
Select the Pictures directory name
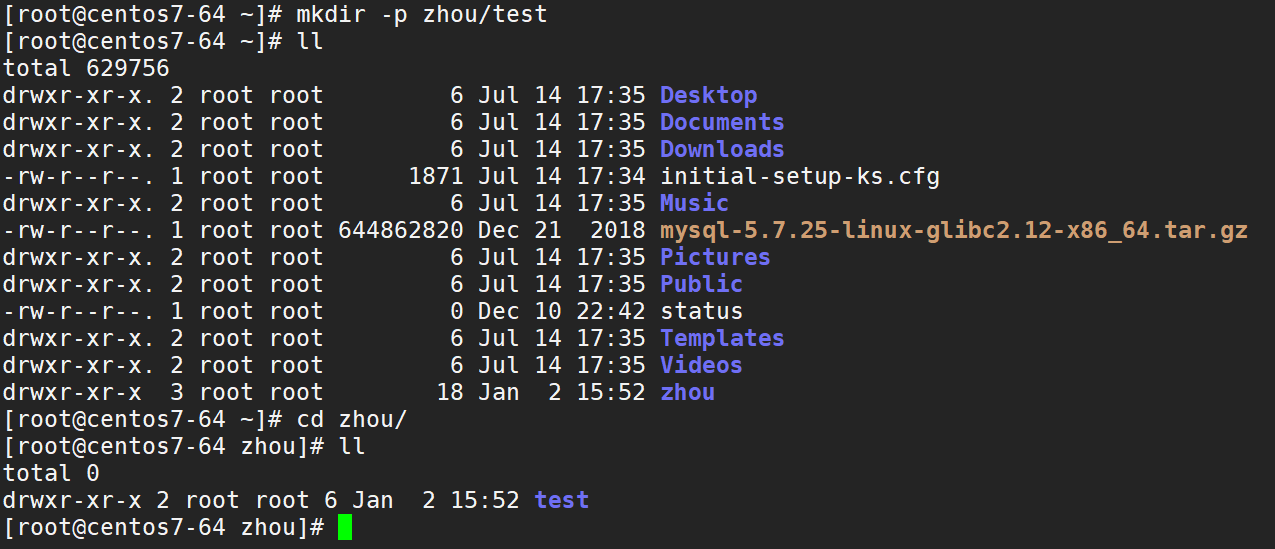[x=715, y=258]
